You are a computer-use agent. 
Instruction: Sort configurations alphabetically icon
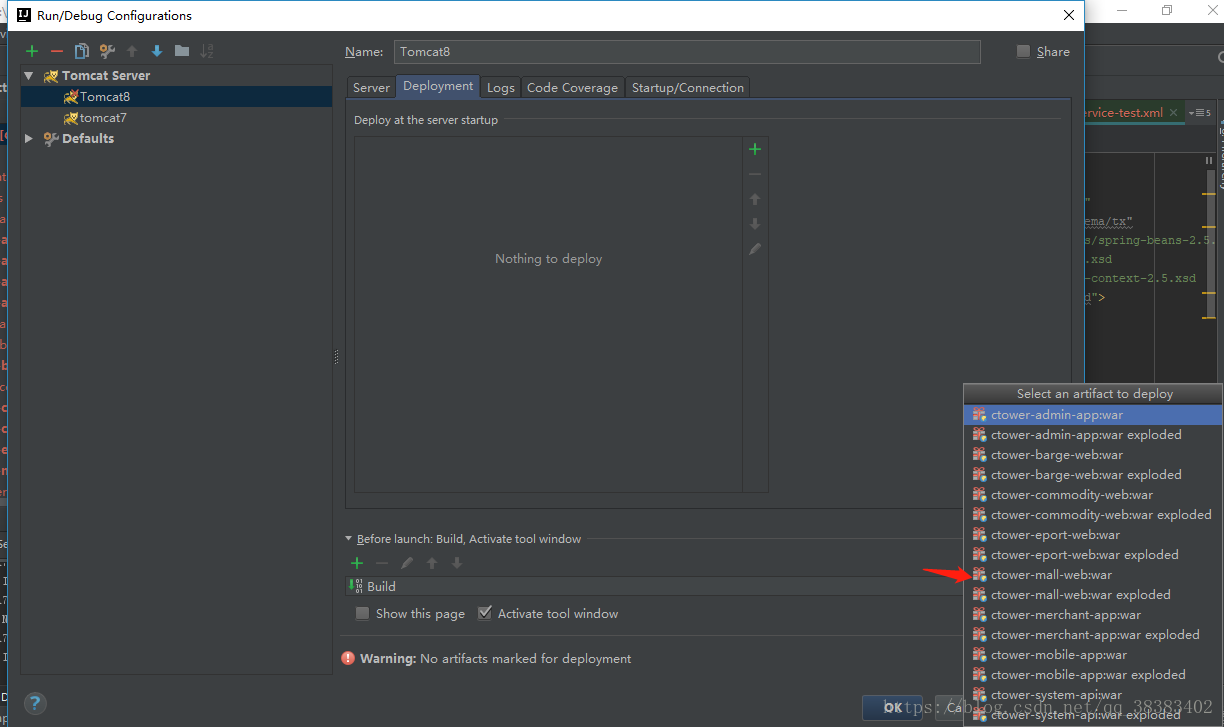[x=207, y=51]
